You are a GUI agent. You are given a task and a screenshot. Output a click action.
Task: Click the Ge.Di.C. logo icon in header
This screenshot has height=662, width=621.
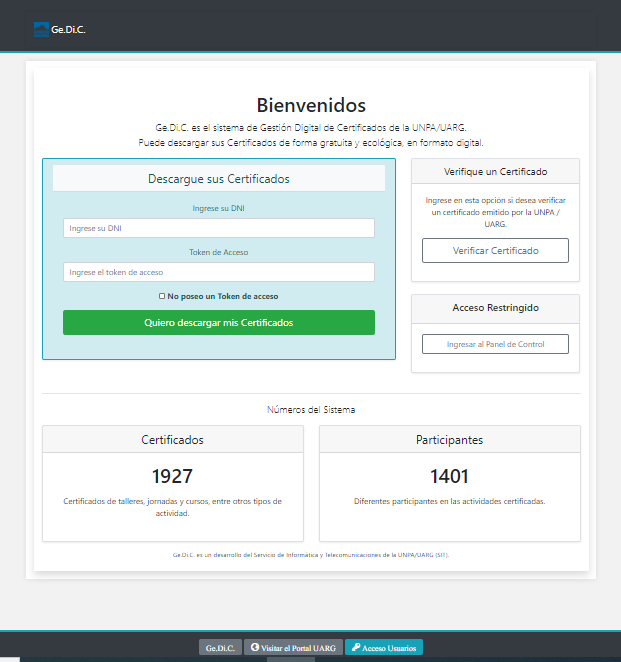(41, 29)
